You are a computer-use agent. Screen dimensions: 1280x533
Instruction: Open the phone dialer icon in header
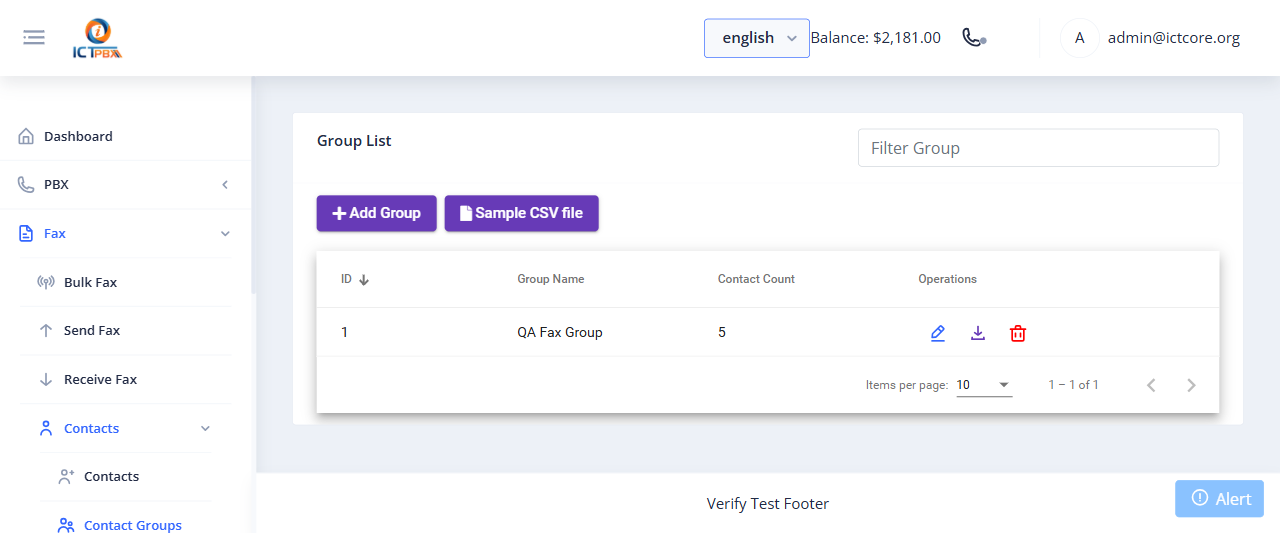[973, 38]
